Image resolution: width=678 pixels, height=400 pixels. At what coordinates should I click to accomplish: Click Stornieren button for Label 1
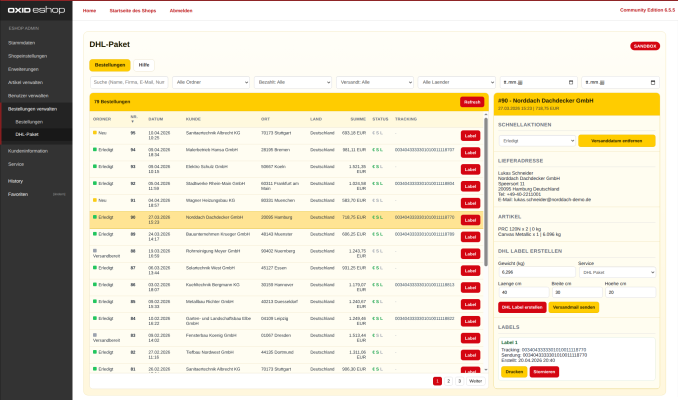coord(544,372)
